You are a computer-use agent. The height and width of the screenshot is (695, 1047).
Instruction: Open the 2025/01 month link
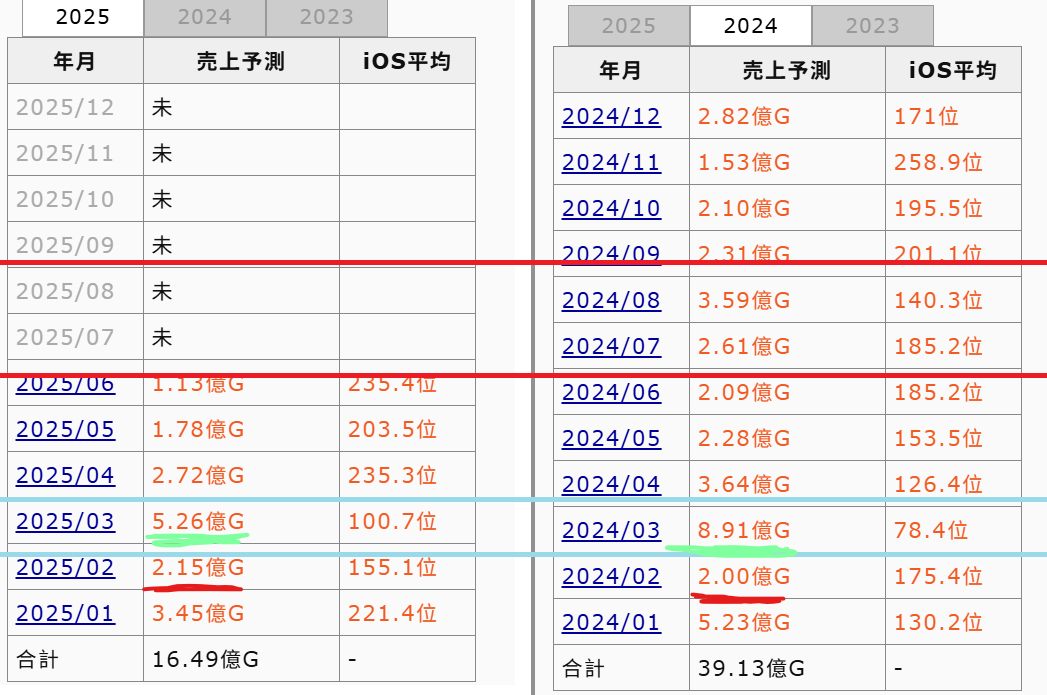(65, 614)
